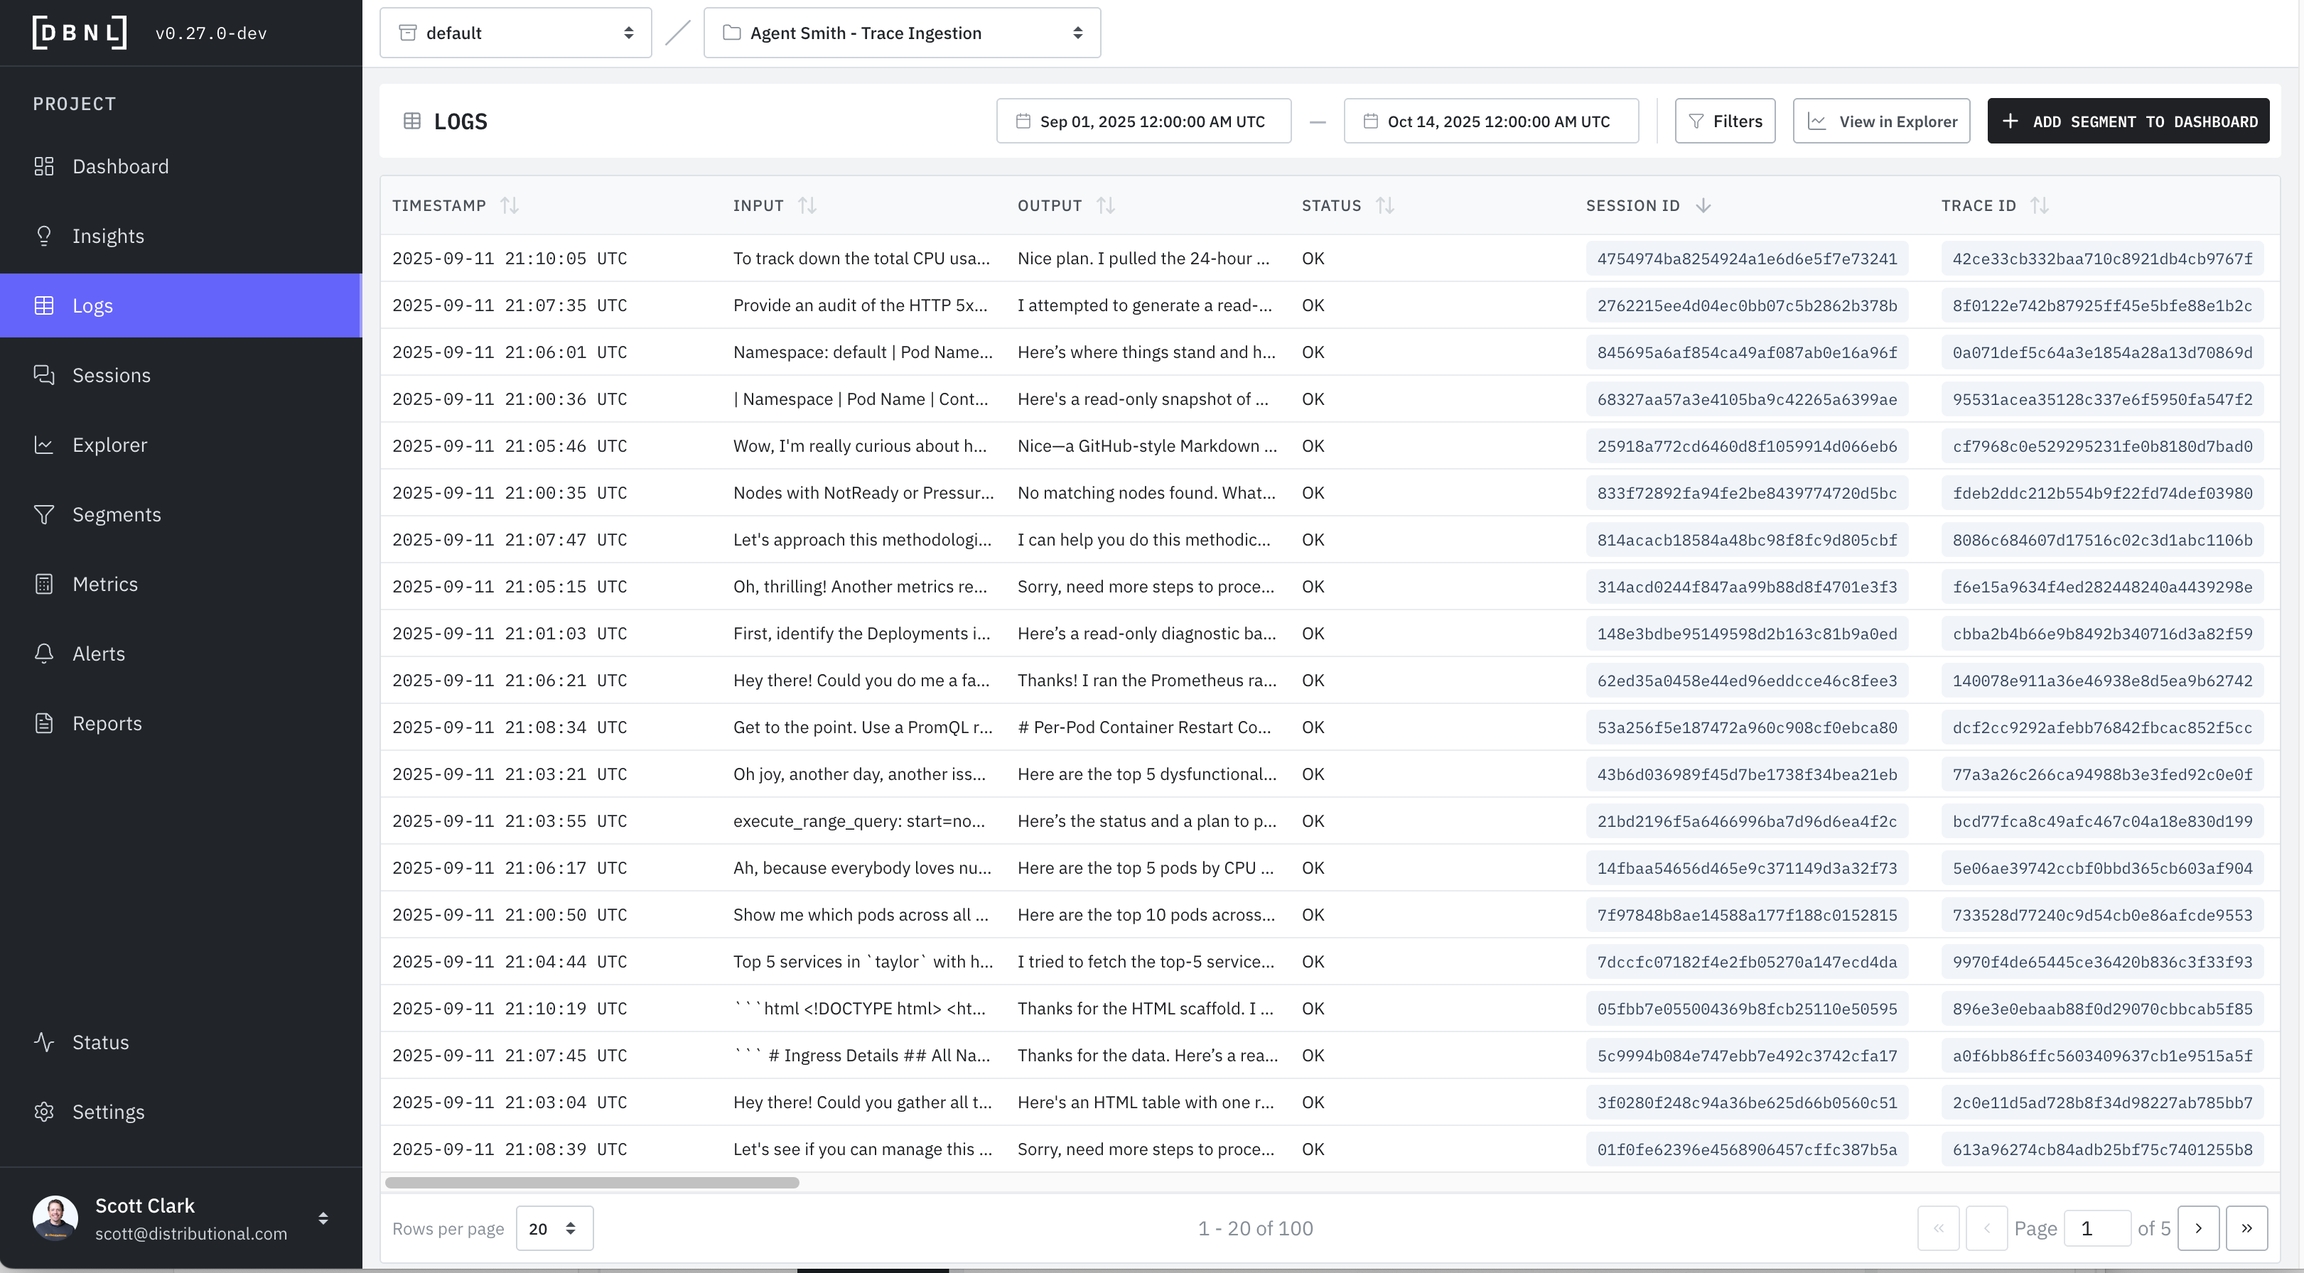The image size is (2304, 1273).
Task: Go to Metrics in sidebar
Action: [105, 584]
